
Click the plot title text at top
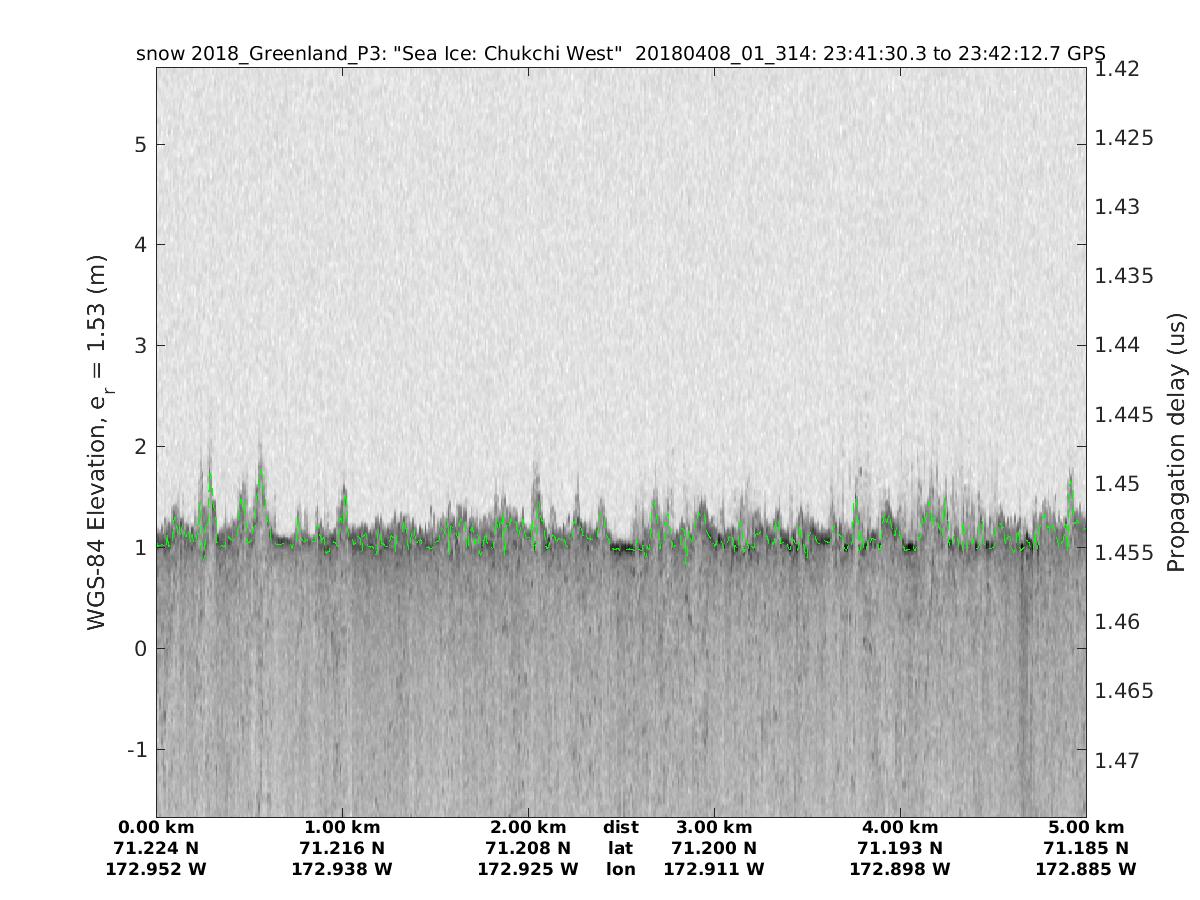point(620,54)
